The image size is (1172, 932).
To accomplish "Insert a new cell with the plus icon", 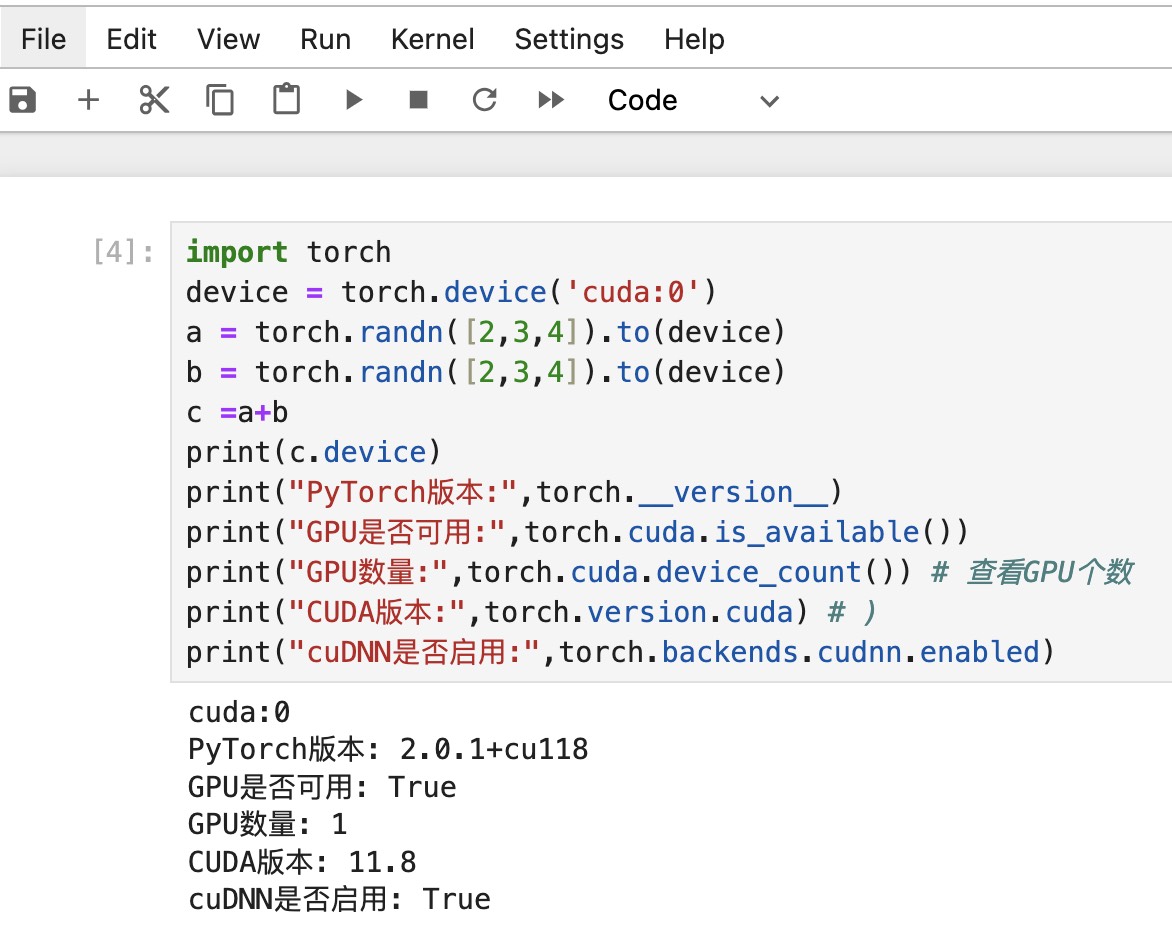I will (x=88, y=99).
